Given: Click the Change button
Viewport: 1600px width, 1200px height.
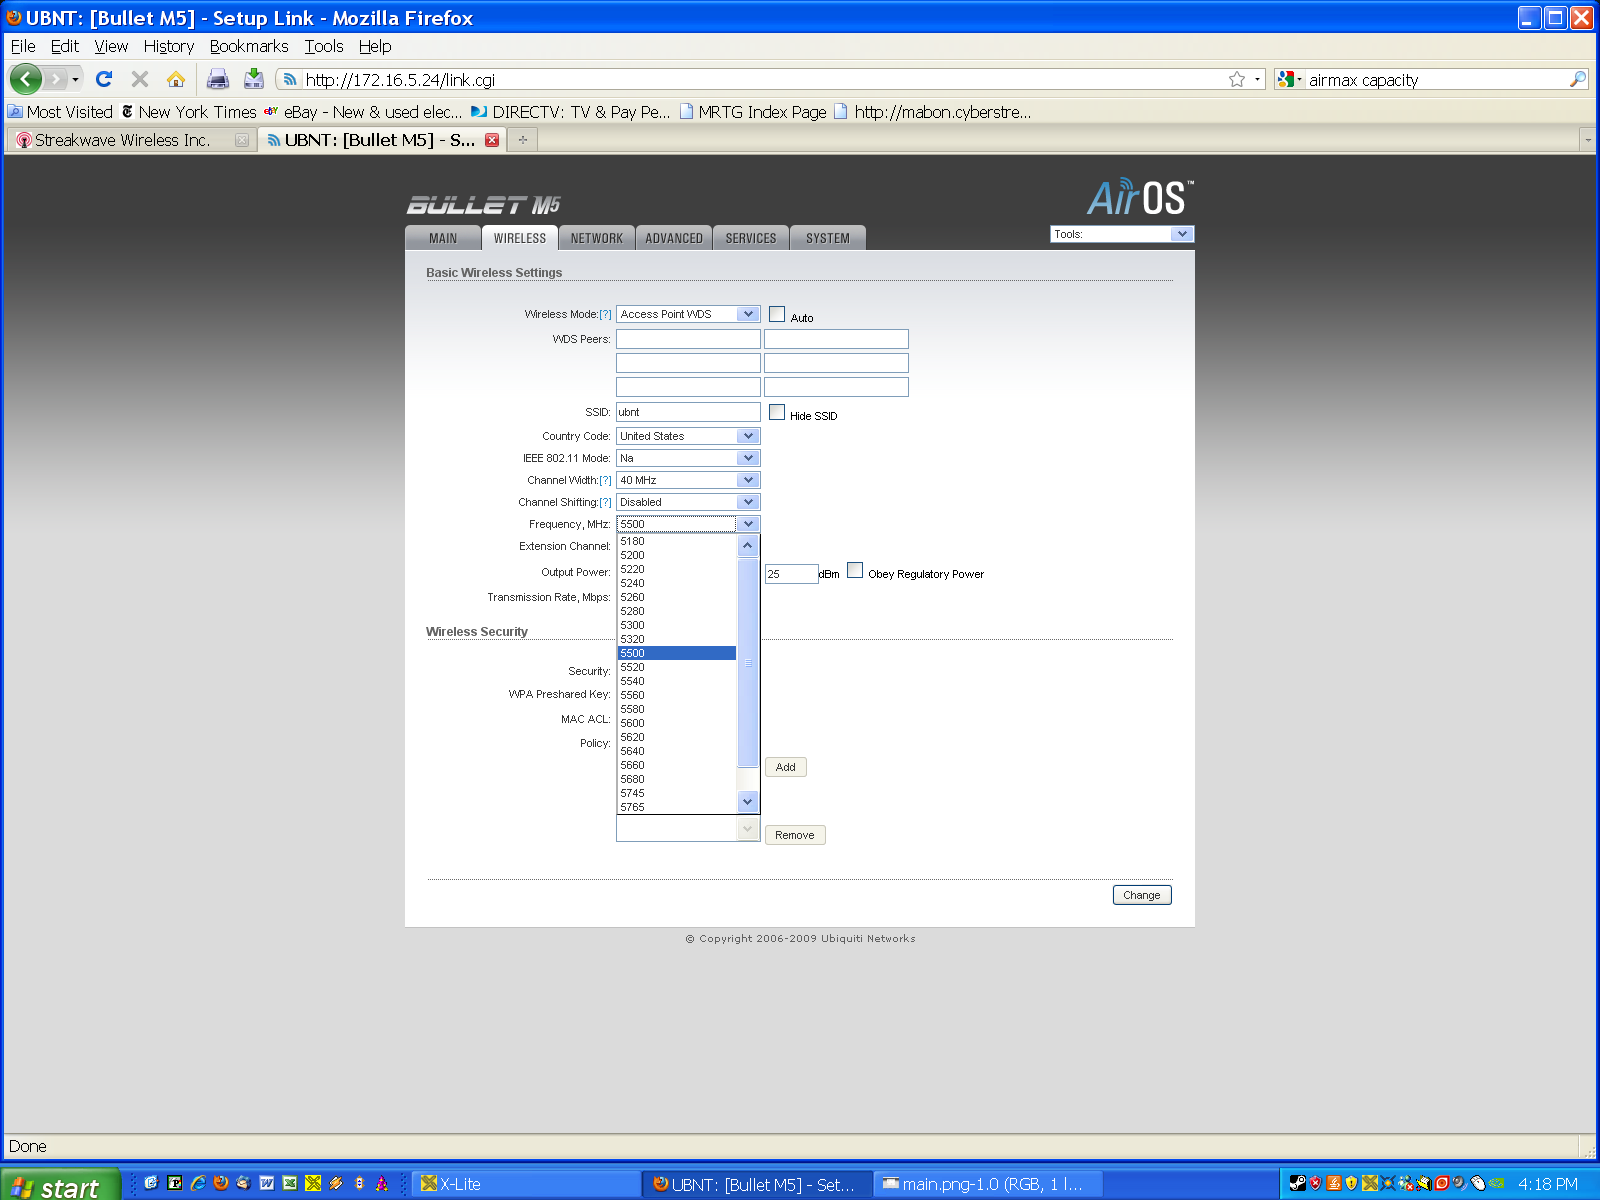Looking at the screenshot, I should tap(1141, 895).
